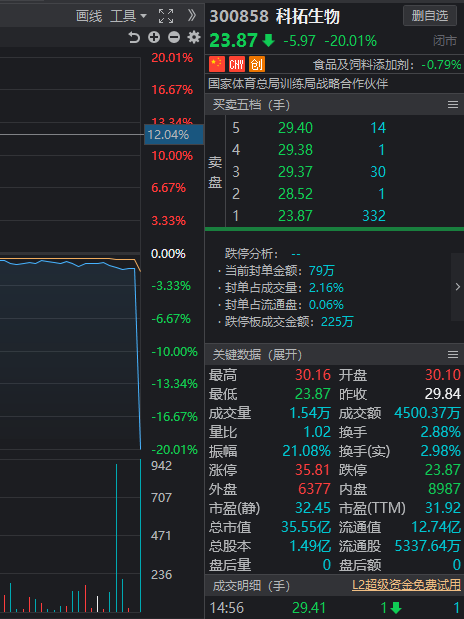Toggle fullscreen chart expand icon
Image resolution: width=464 pixels, height=619 pixels.
tap(166, 16)
